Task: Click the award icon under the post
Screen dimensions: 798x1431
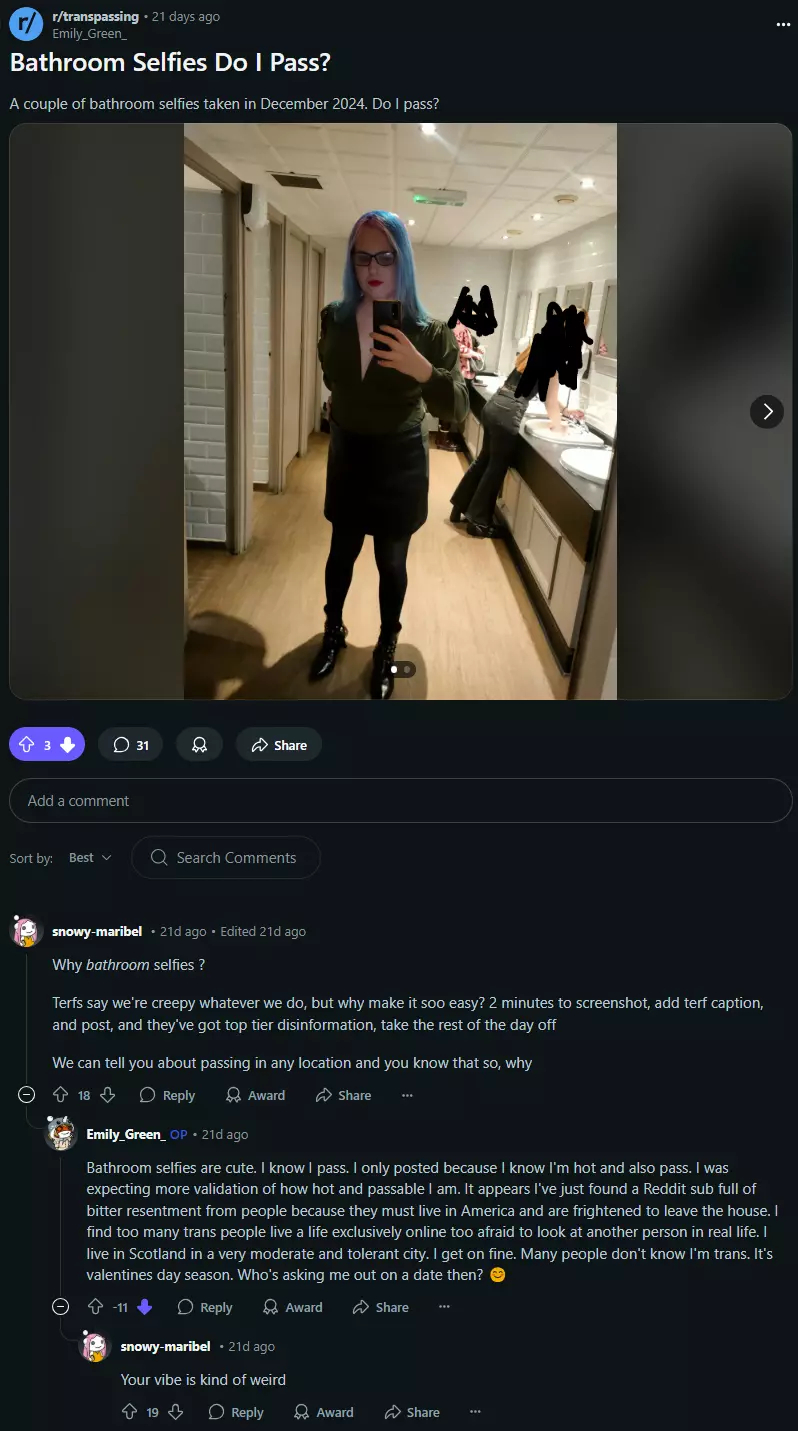Action: click(199, 745)
